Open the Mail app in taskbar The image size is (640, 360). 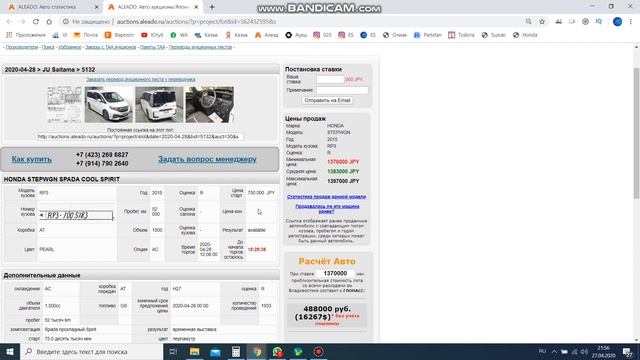tap(215, 351)
